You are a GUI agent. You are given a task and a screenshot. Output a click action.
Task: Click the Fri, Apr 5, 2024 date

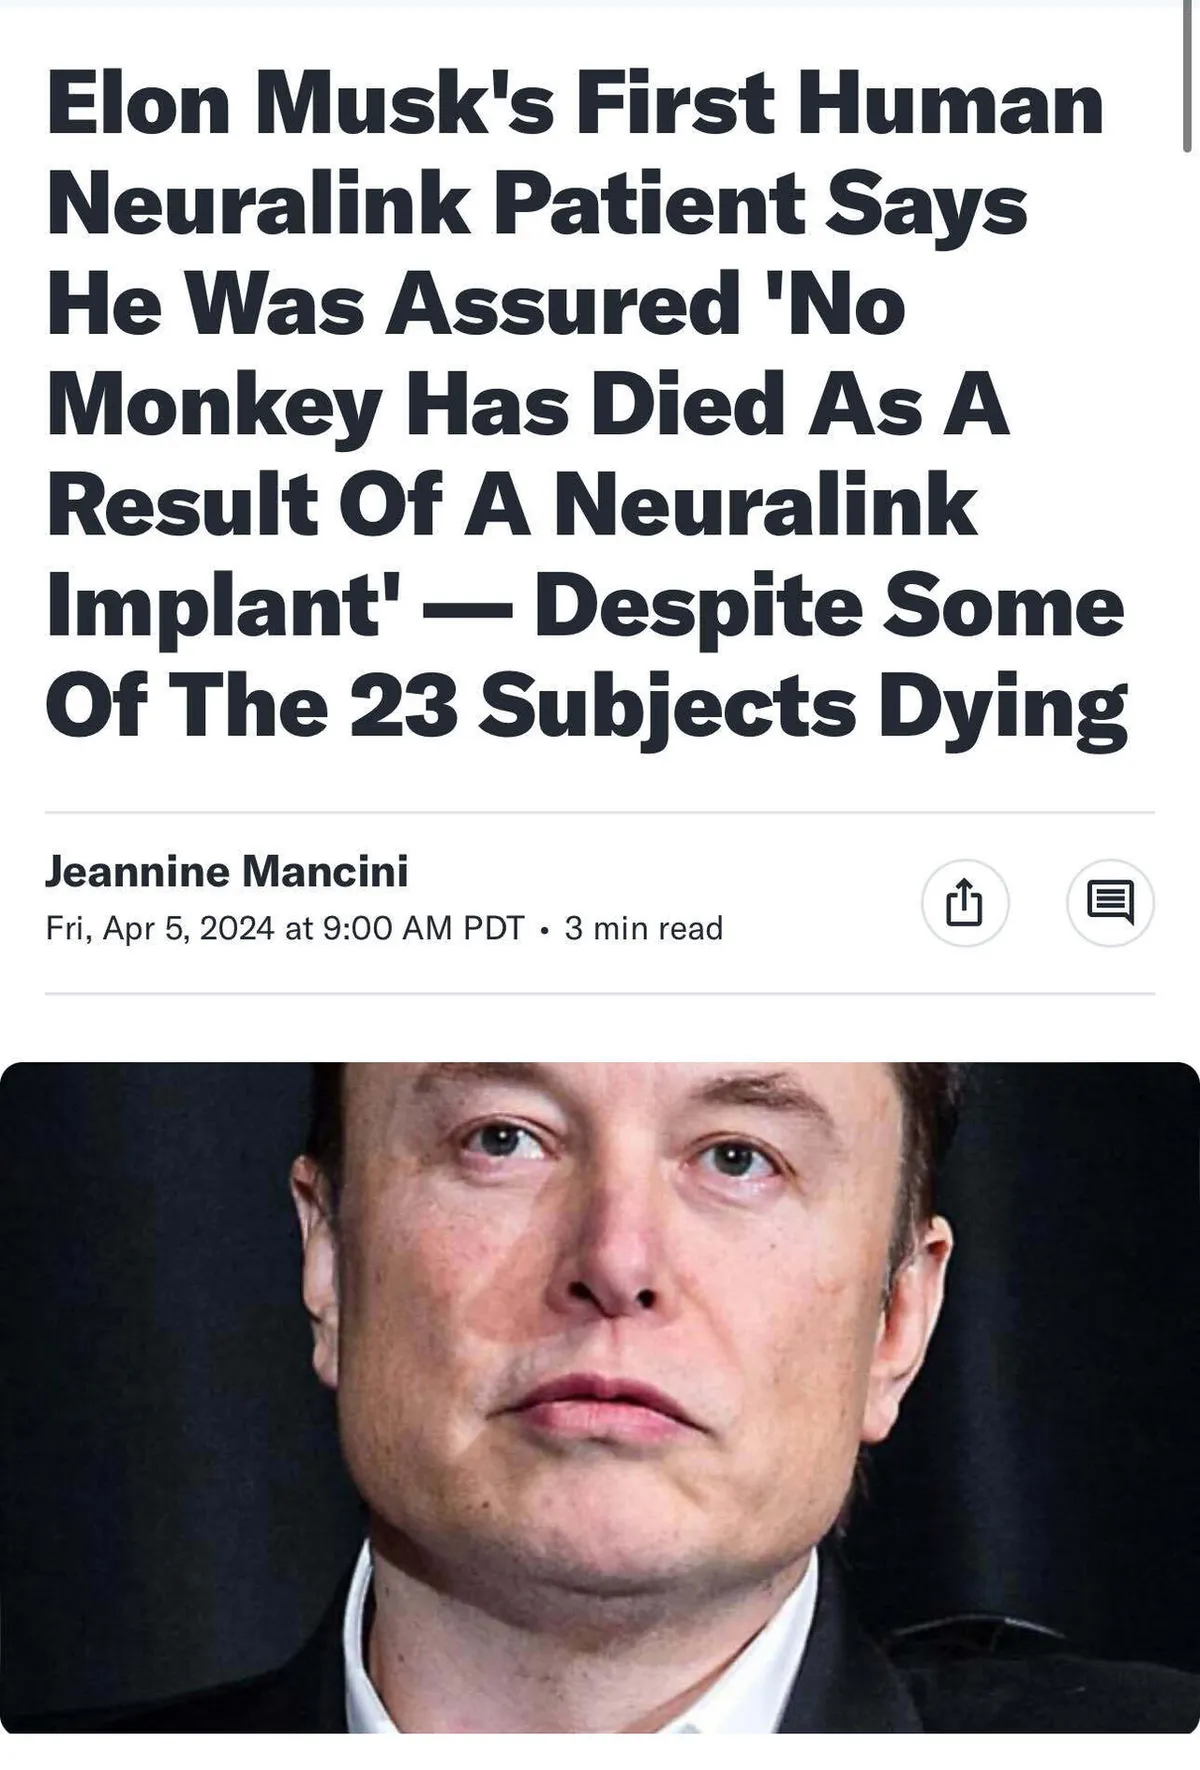coord(160,928)
